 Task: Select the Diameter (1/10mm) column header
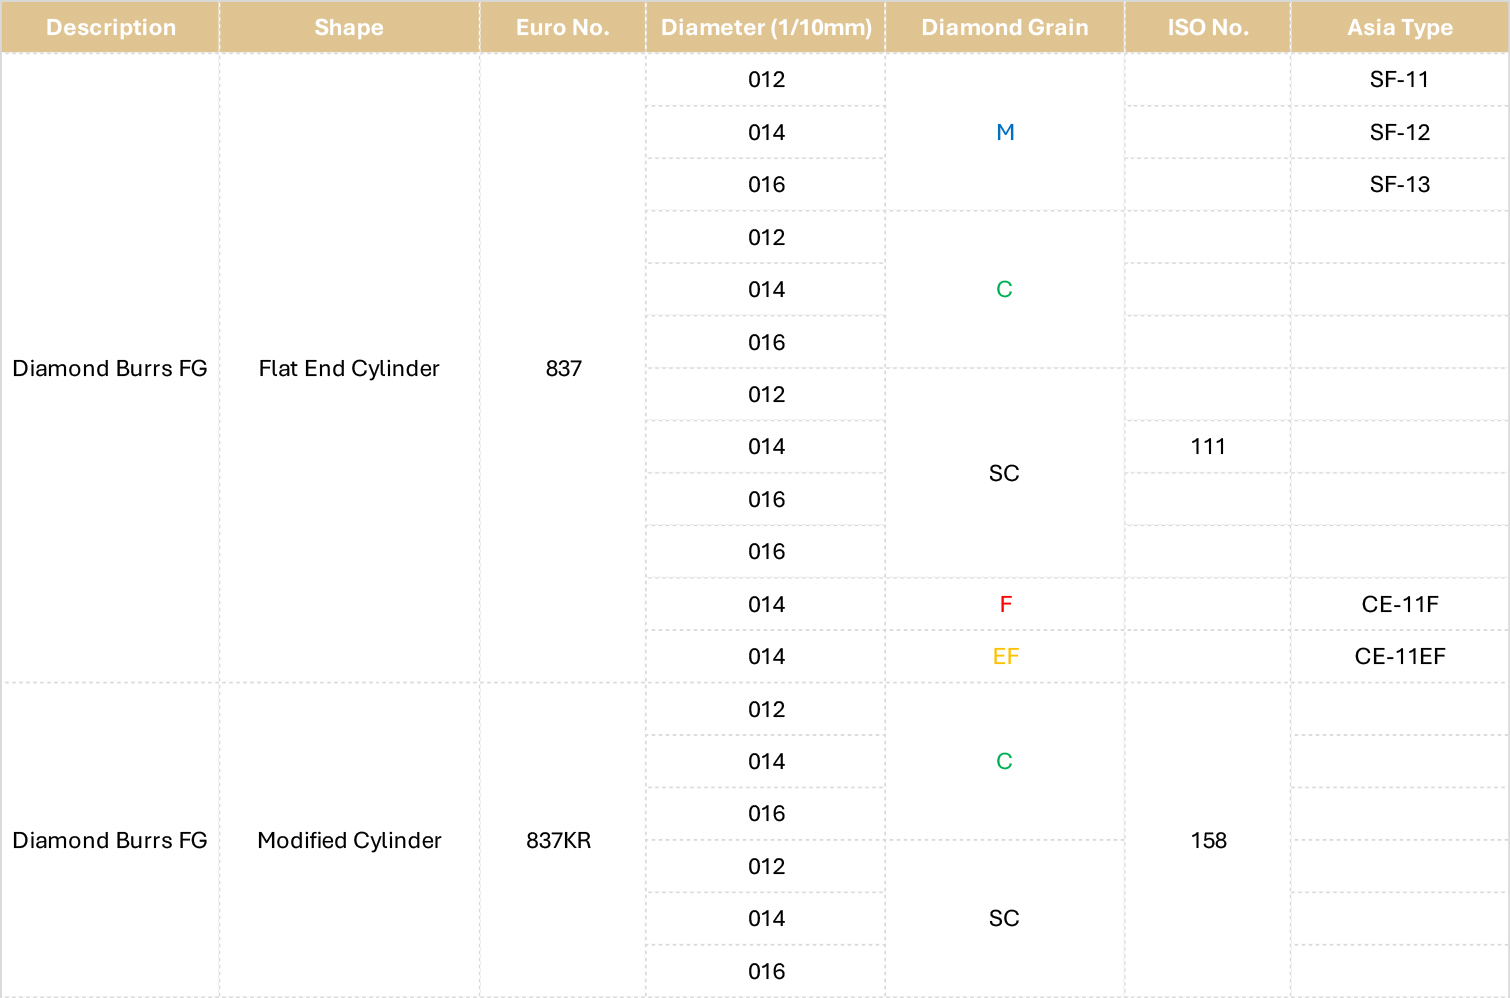(766, 27)
